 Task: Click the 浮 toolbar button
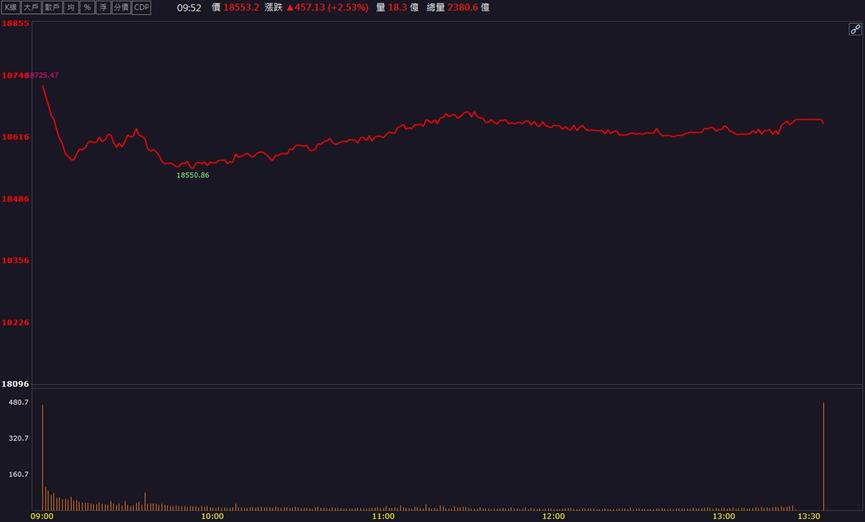click(103, 7)
